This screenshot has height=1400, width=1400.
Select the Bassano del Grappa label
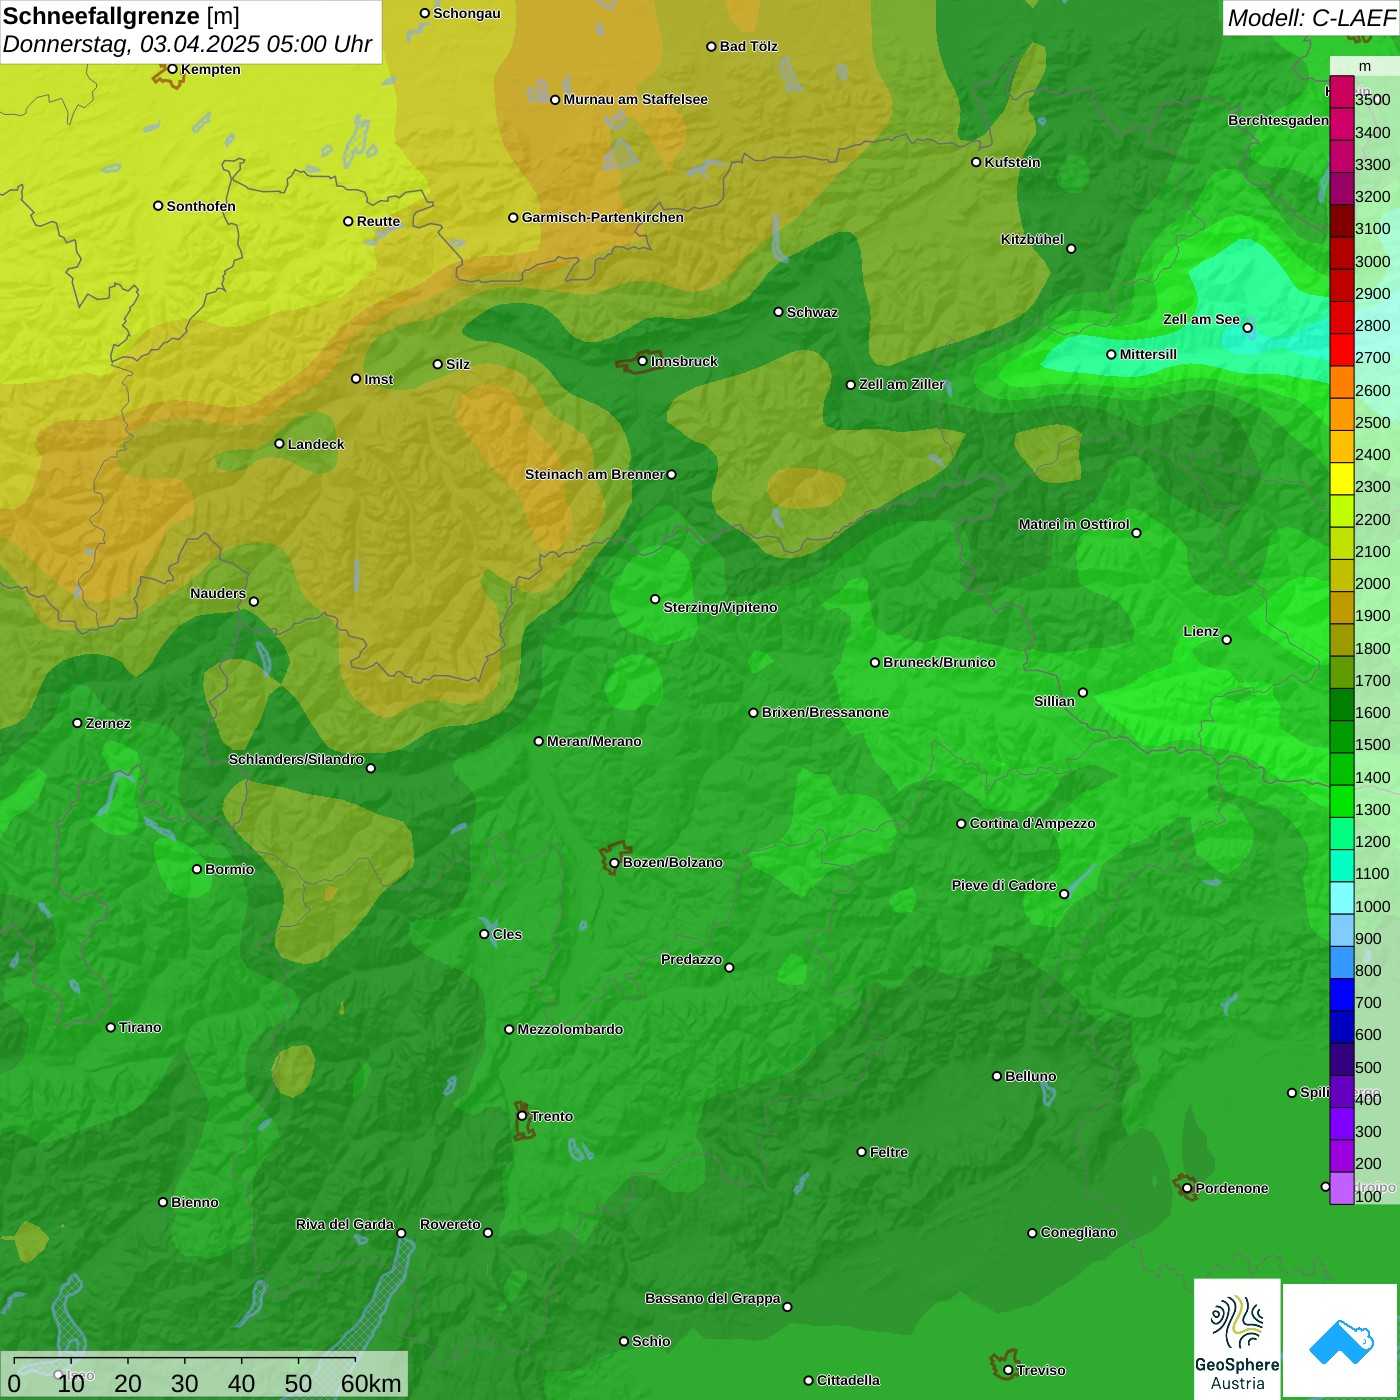(x=713, y=1298)
